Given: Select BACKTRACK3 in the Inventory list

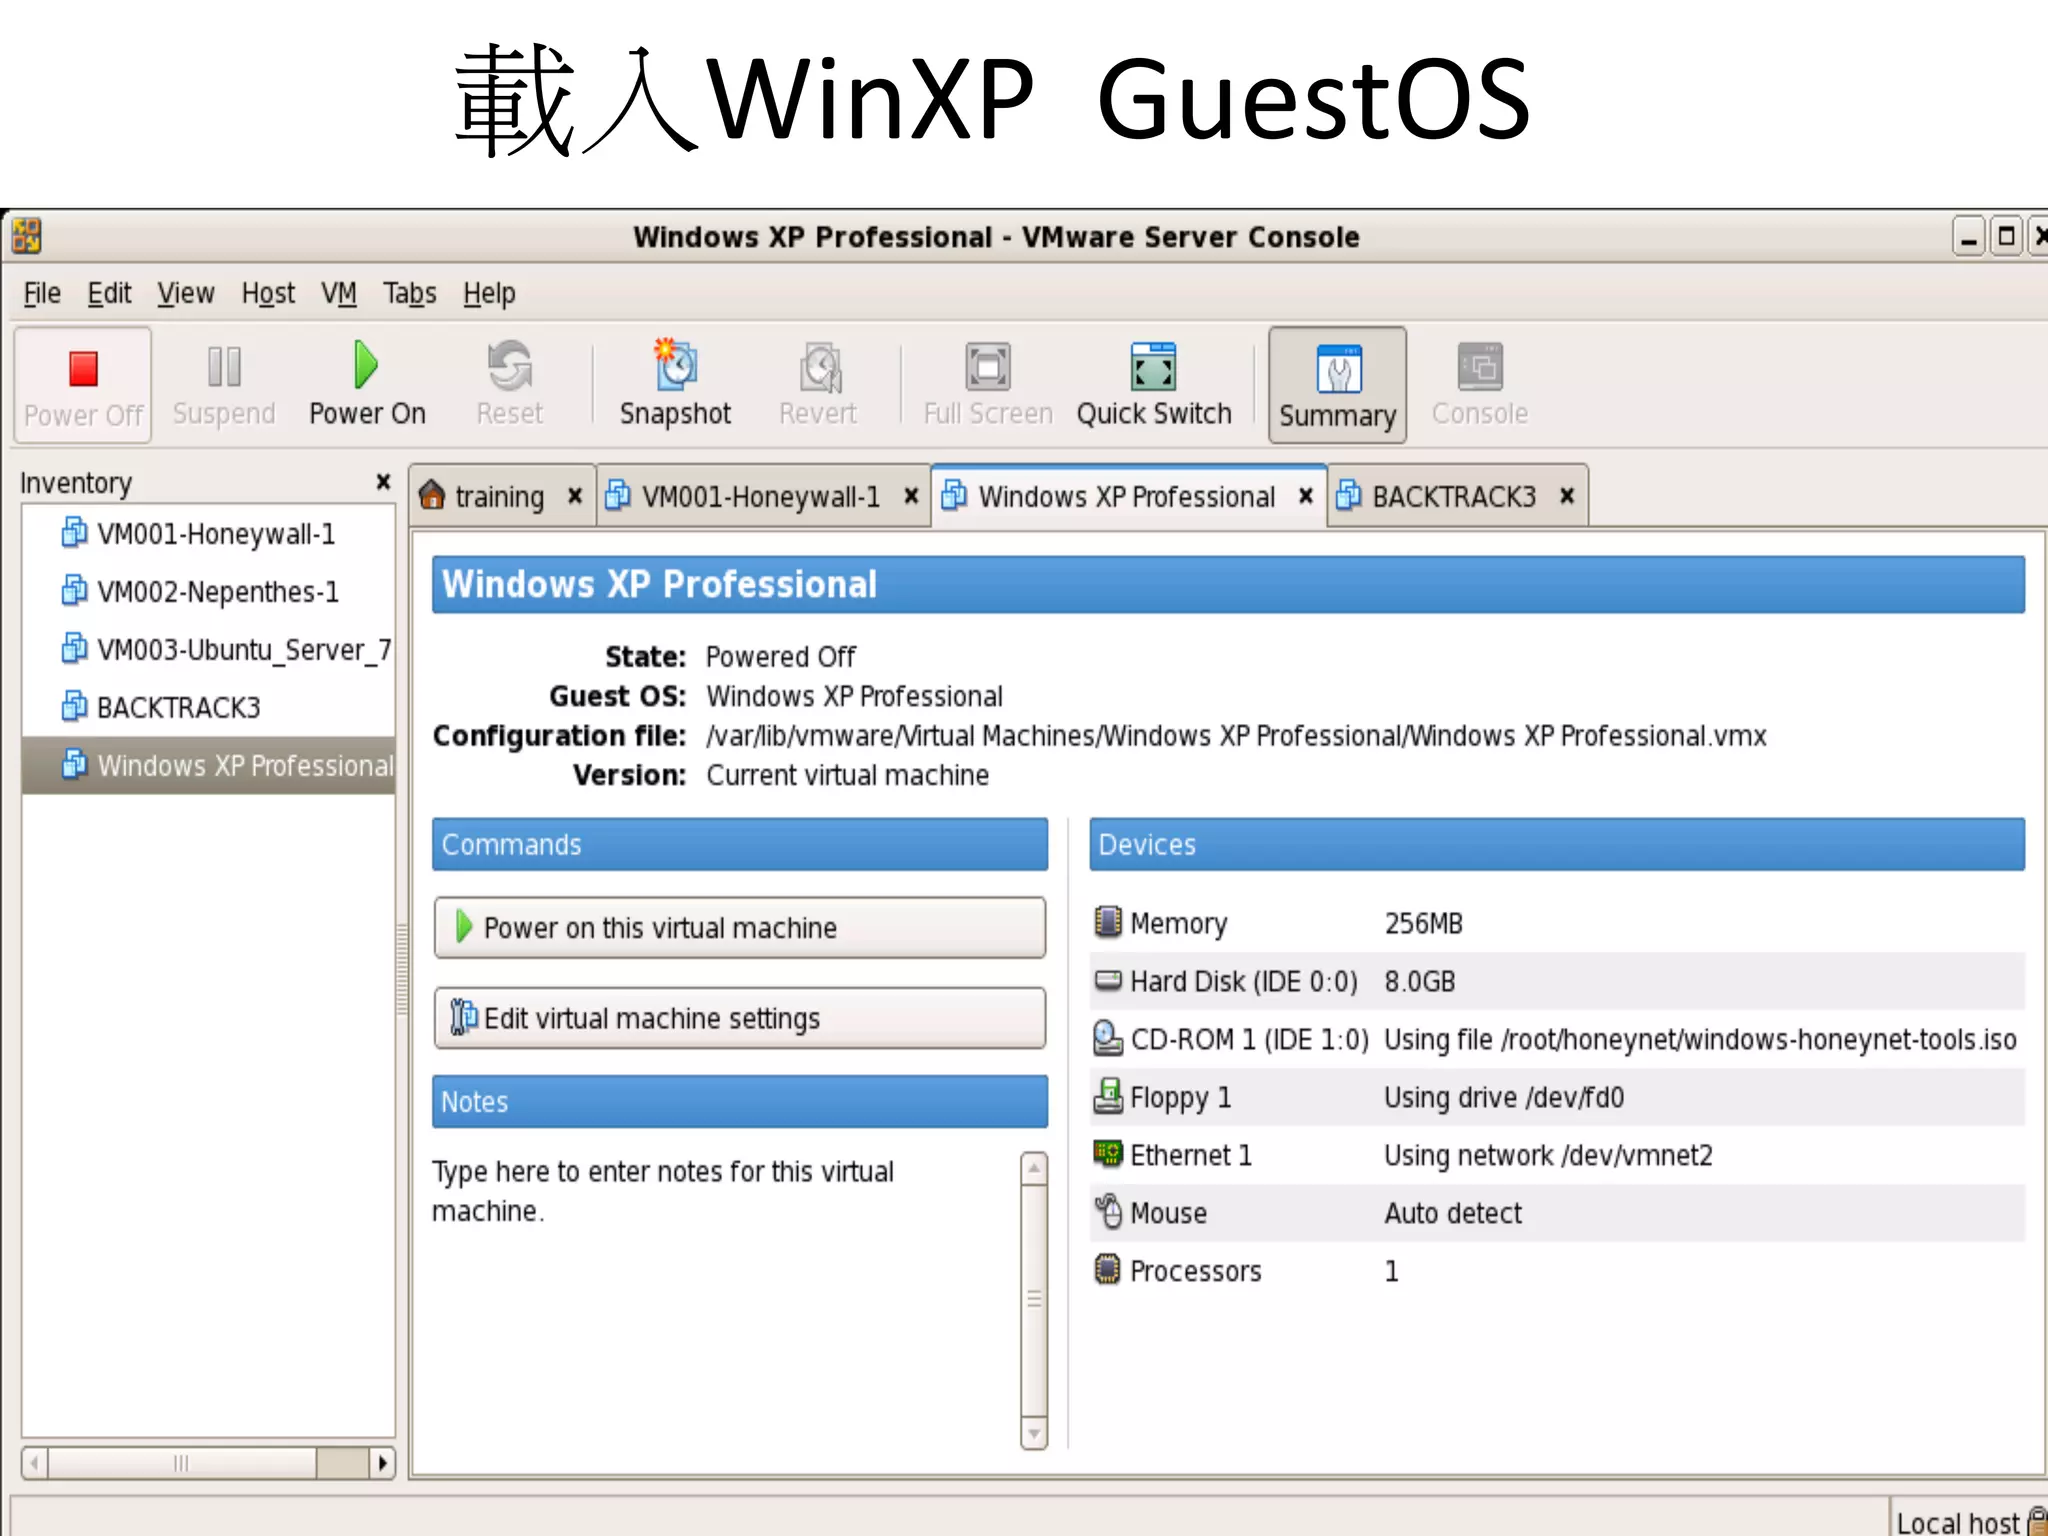Looking at the screenshot, I should click(x=209, y=707).
